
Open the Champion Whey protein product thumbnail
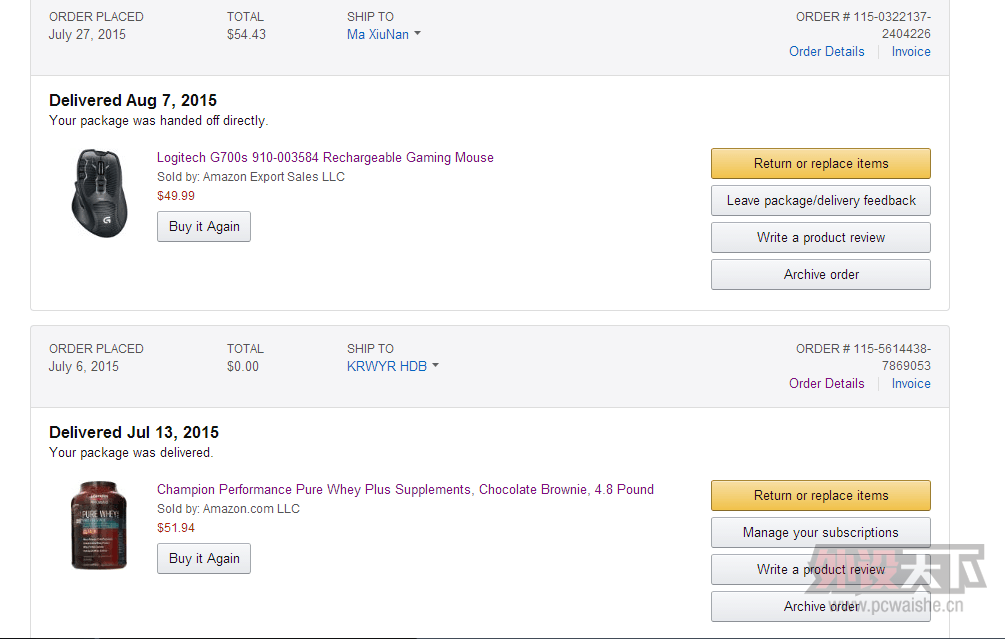point(98,525)
